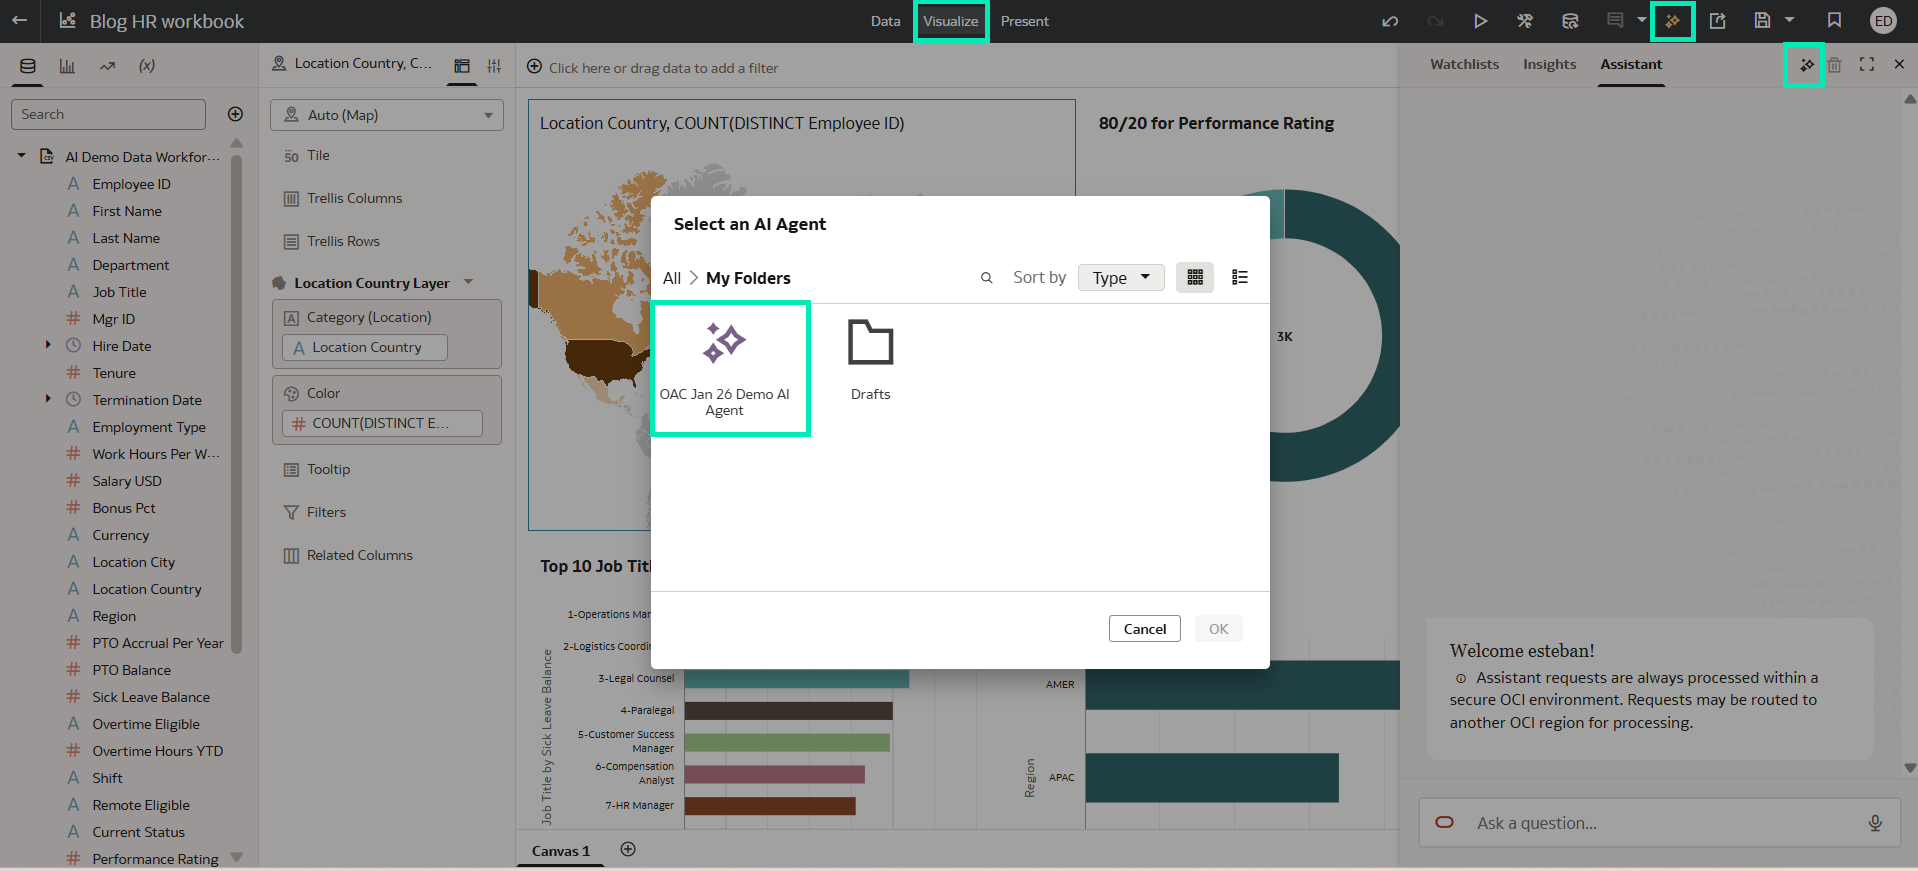Click the Filters grammar section
The width and height of the screenshot is (1918, 871).
(x=326, y=512)
